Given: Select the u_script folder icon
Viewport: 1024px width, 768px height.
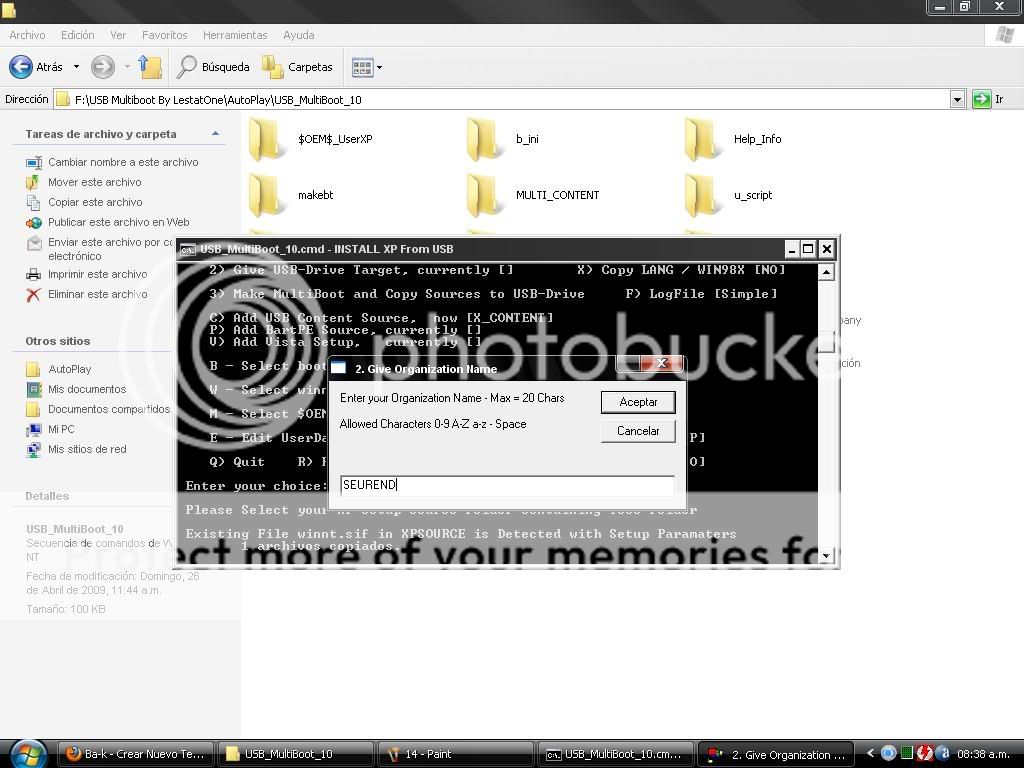Looking at the screenshot, I should click(x=703, y=195).
